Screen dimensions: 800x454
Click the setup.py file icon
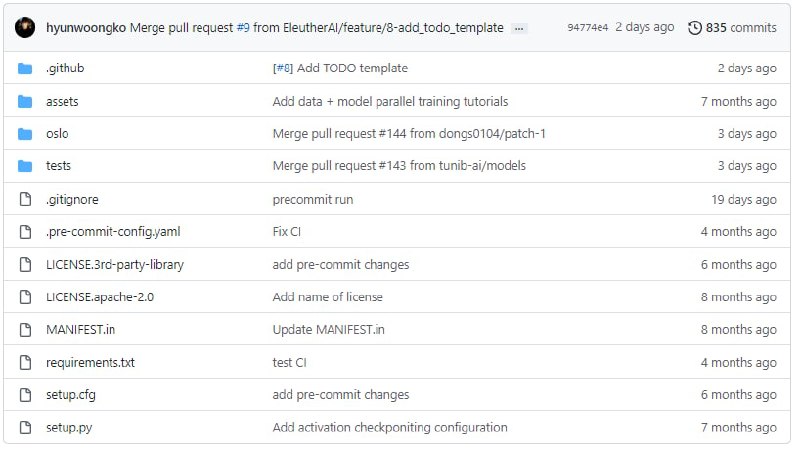pos(25,427)
